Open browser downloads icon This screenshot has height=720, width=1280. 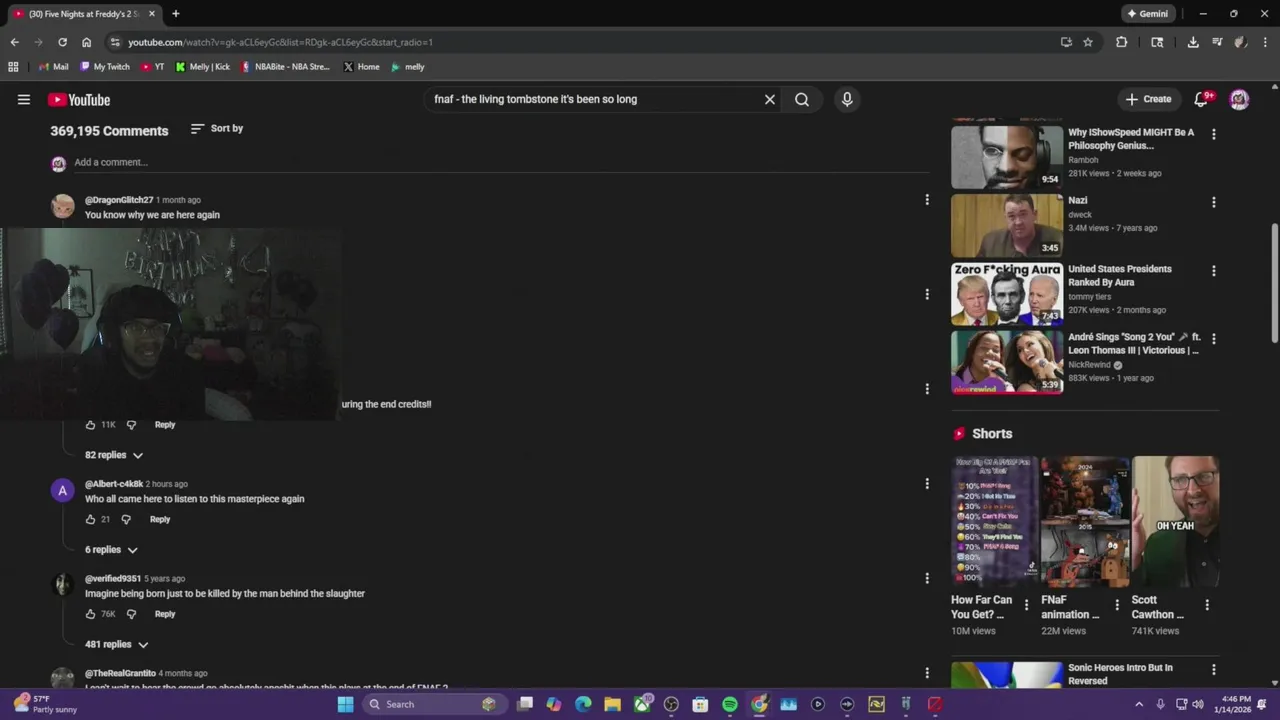coord(1193,42)
